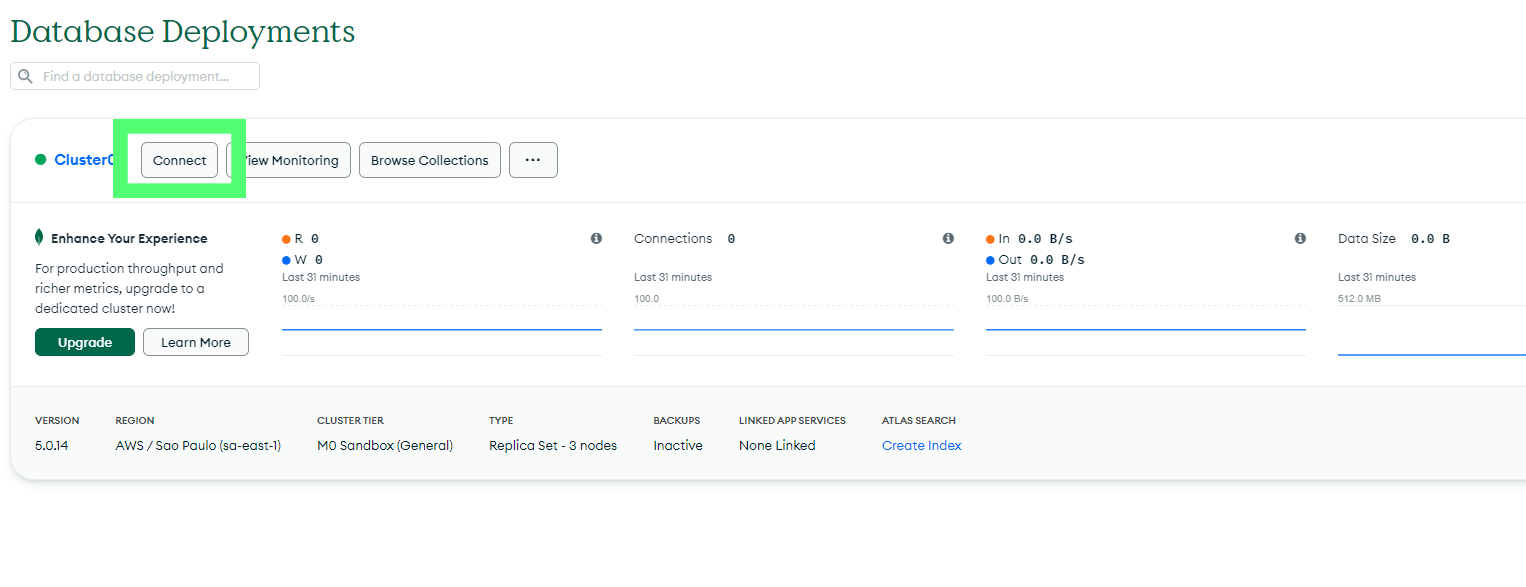
Task: Open info icon for In/Out network chart
Action: click(x=1300, y=238)
